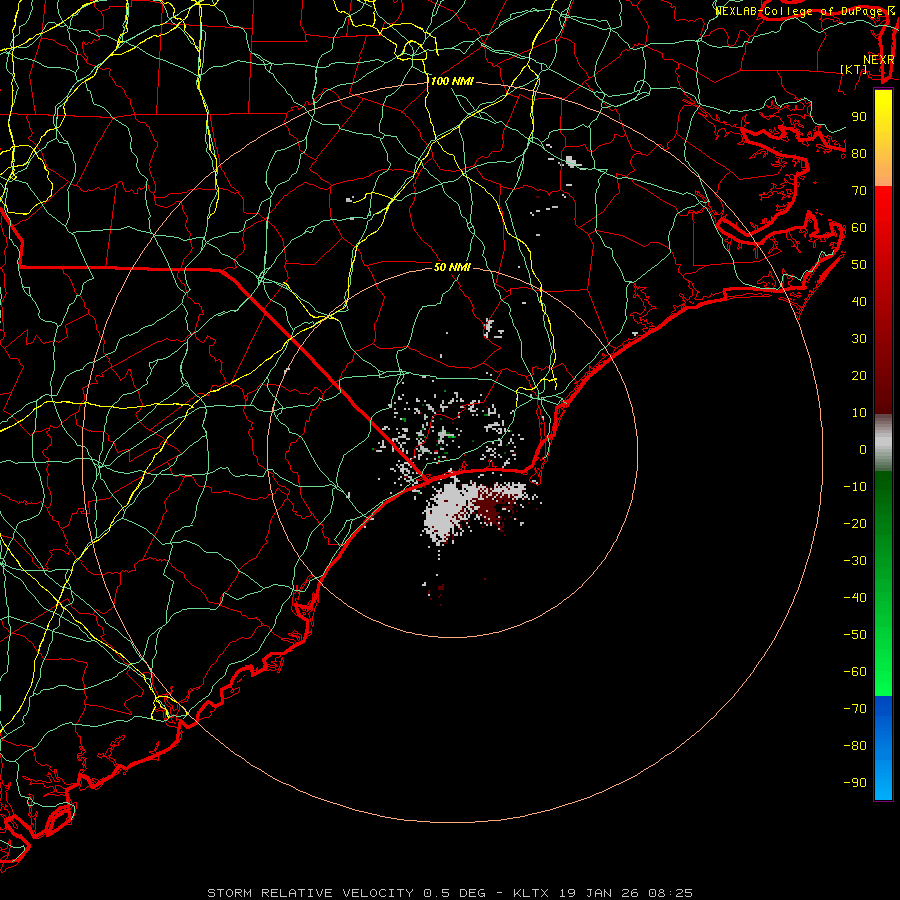Pick the 50 label on the color scale
Screen dimensions: 900x900
point(859,265)
